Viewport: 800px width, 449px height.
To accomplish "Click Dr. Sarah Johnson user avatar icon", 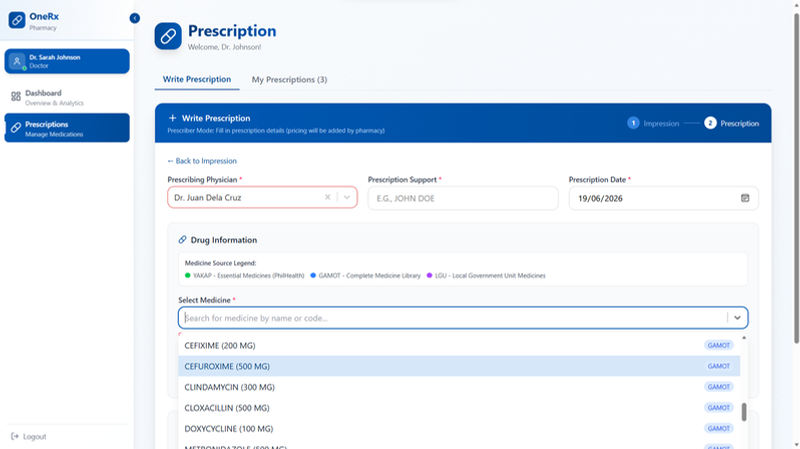I will (x=17, y=61).
